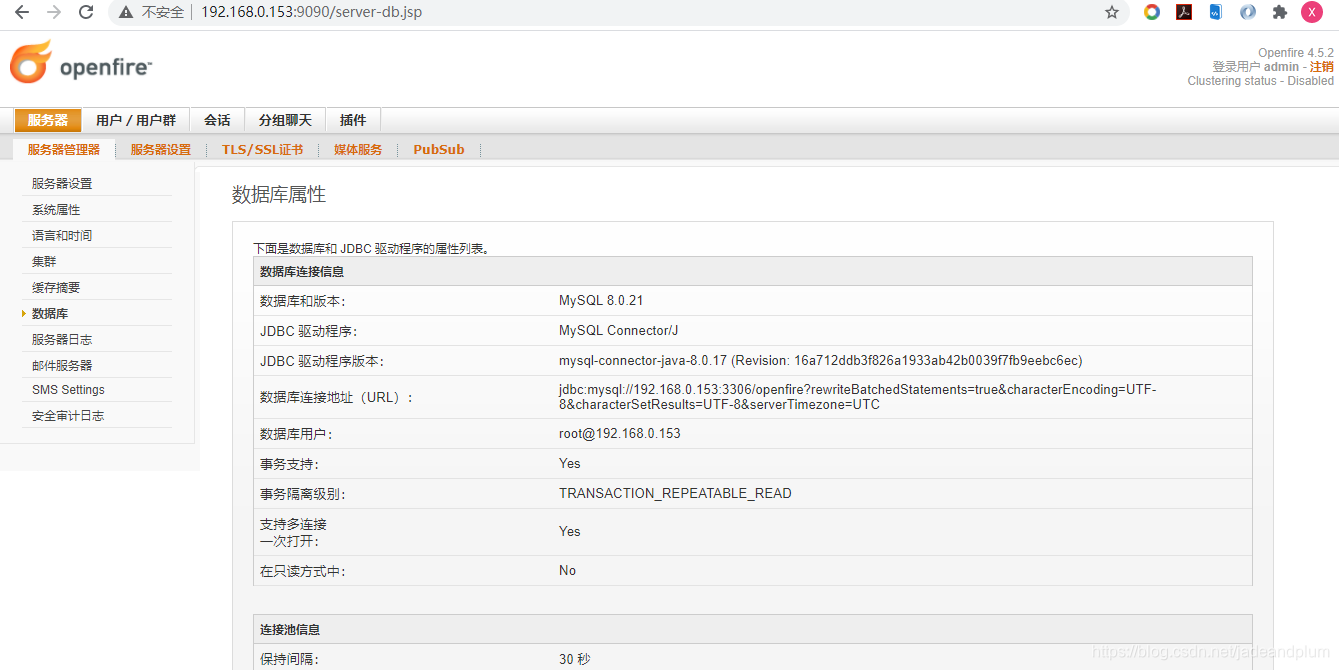Click the Clustering status - Disabled text
The width and height of the screenshot is (1339, 670).
tap(1261, 81)
